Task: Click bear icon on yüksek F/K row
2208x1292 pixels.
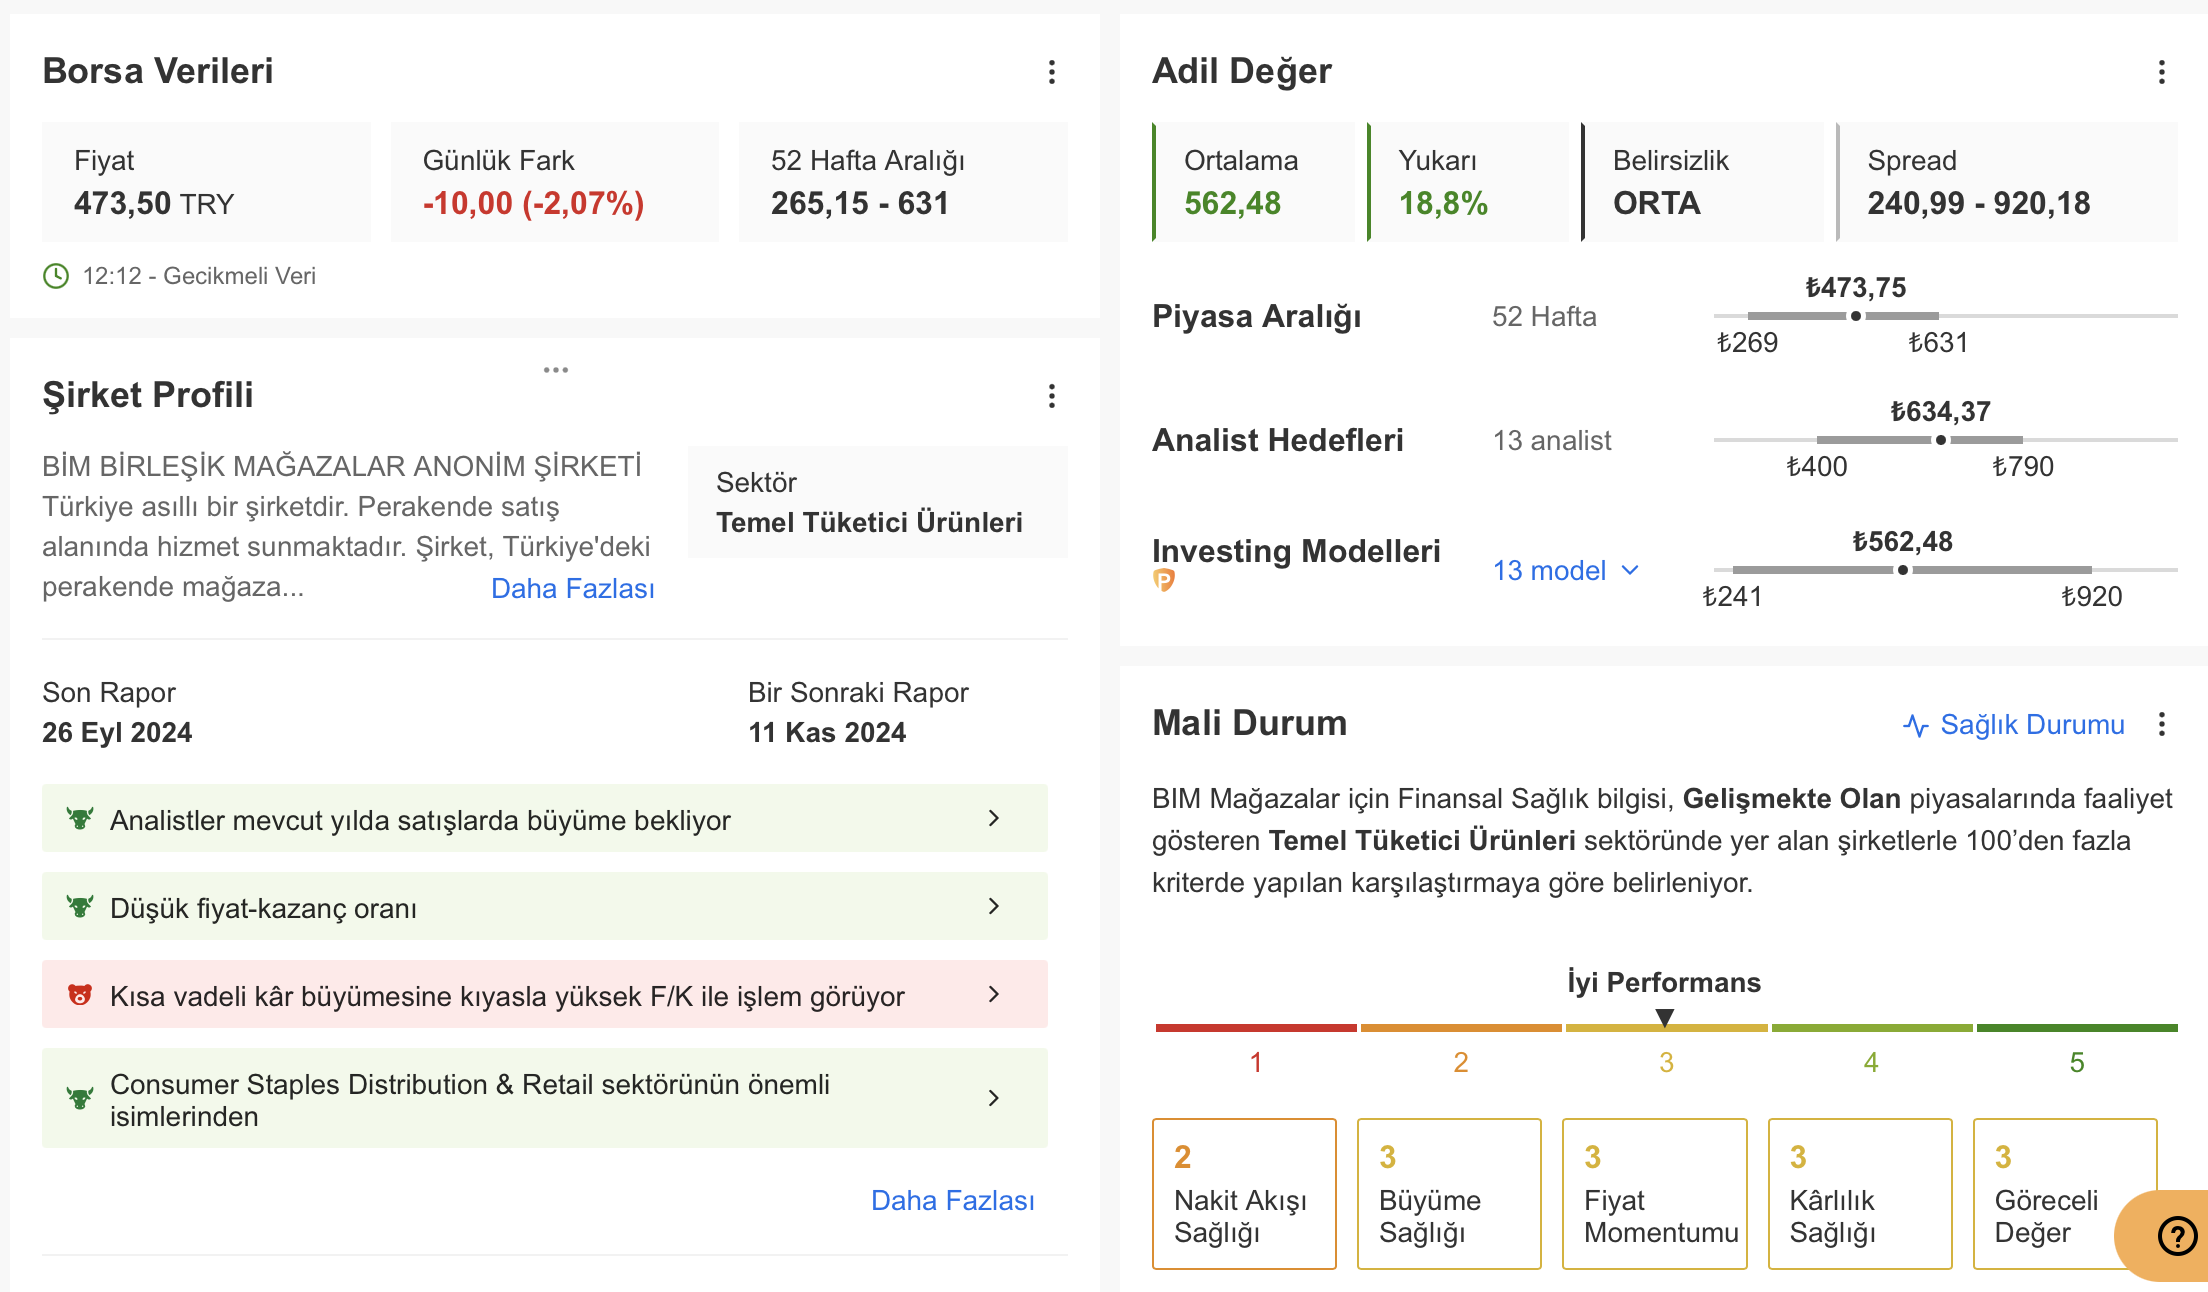Action: (x=80, y=995)
